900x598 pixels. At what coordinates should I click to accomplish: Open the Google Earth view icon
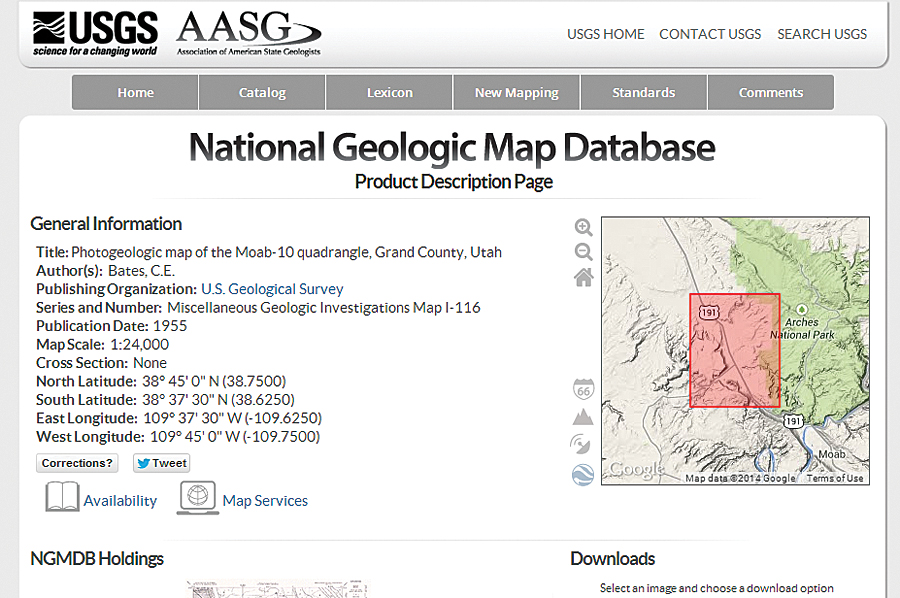point(583,474)
